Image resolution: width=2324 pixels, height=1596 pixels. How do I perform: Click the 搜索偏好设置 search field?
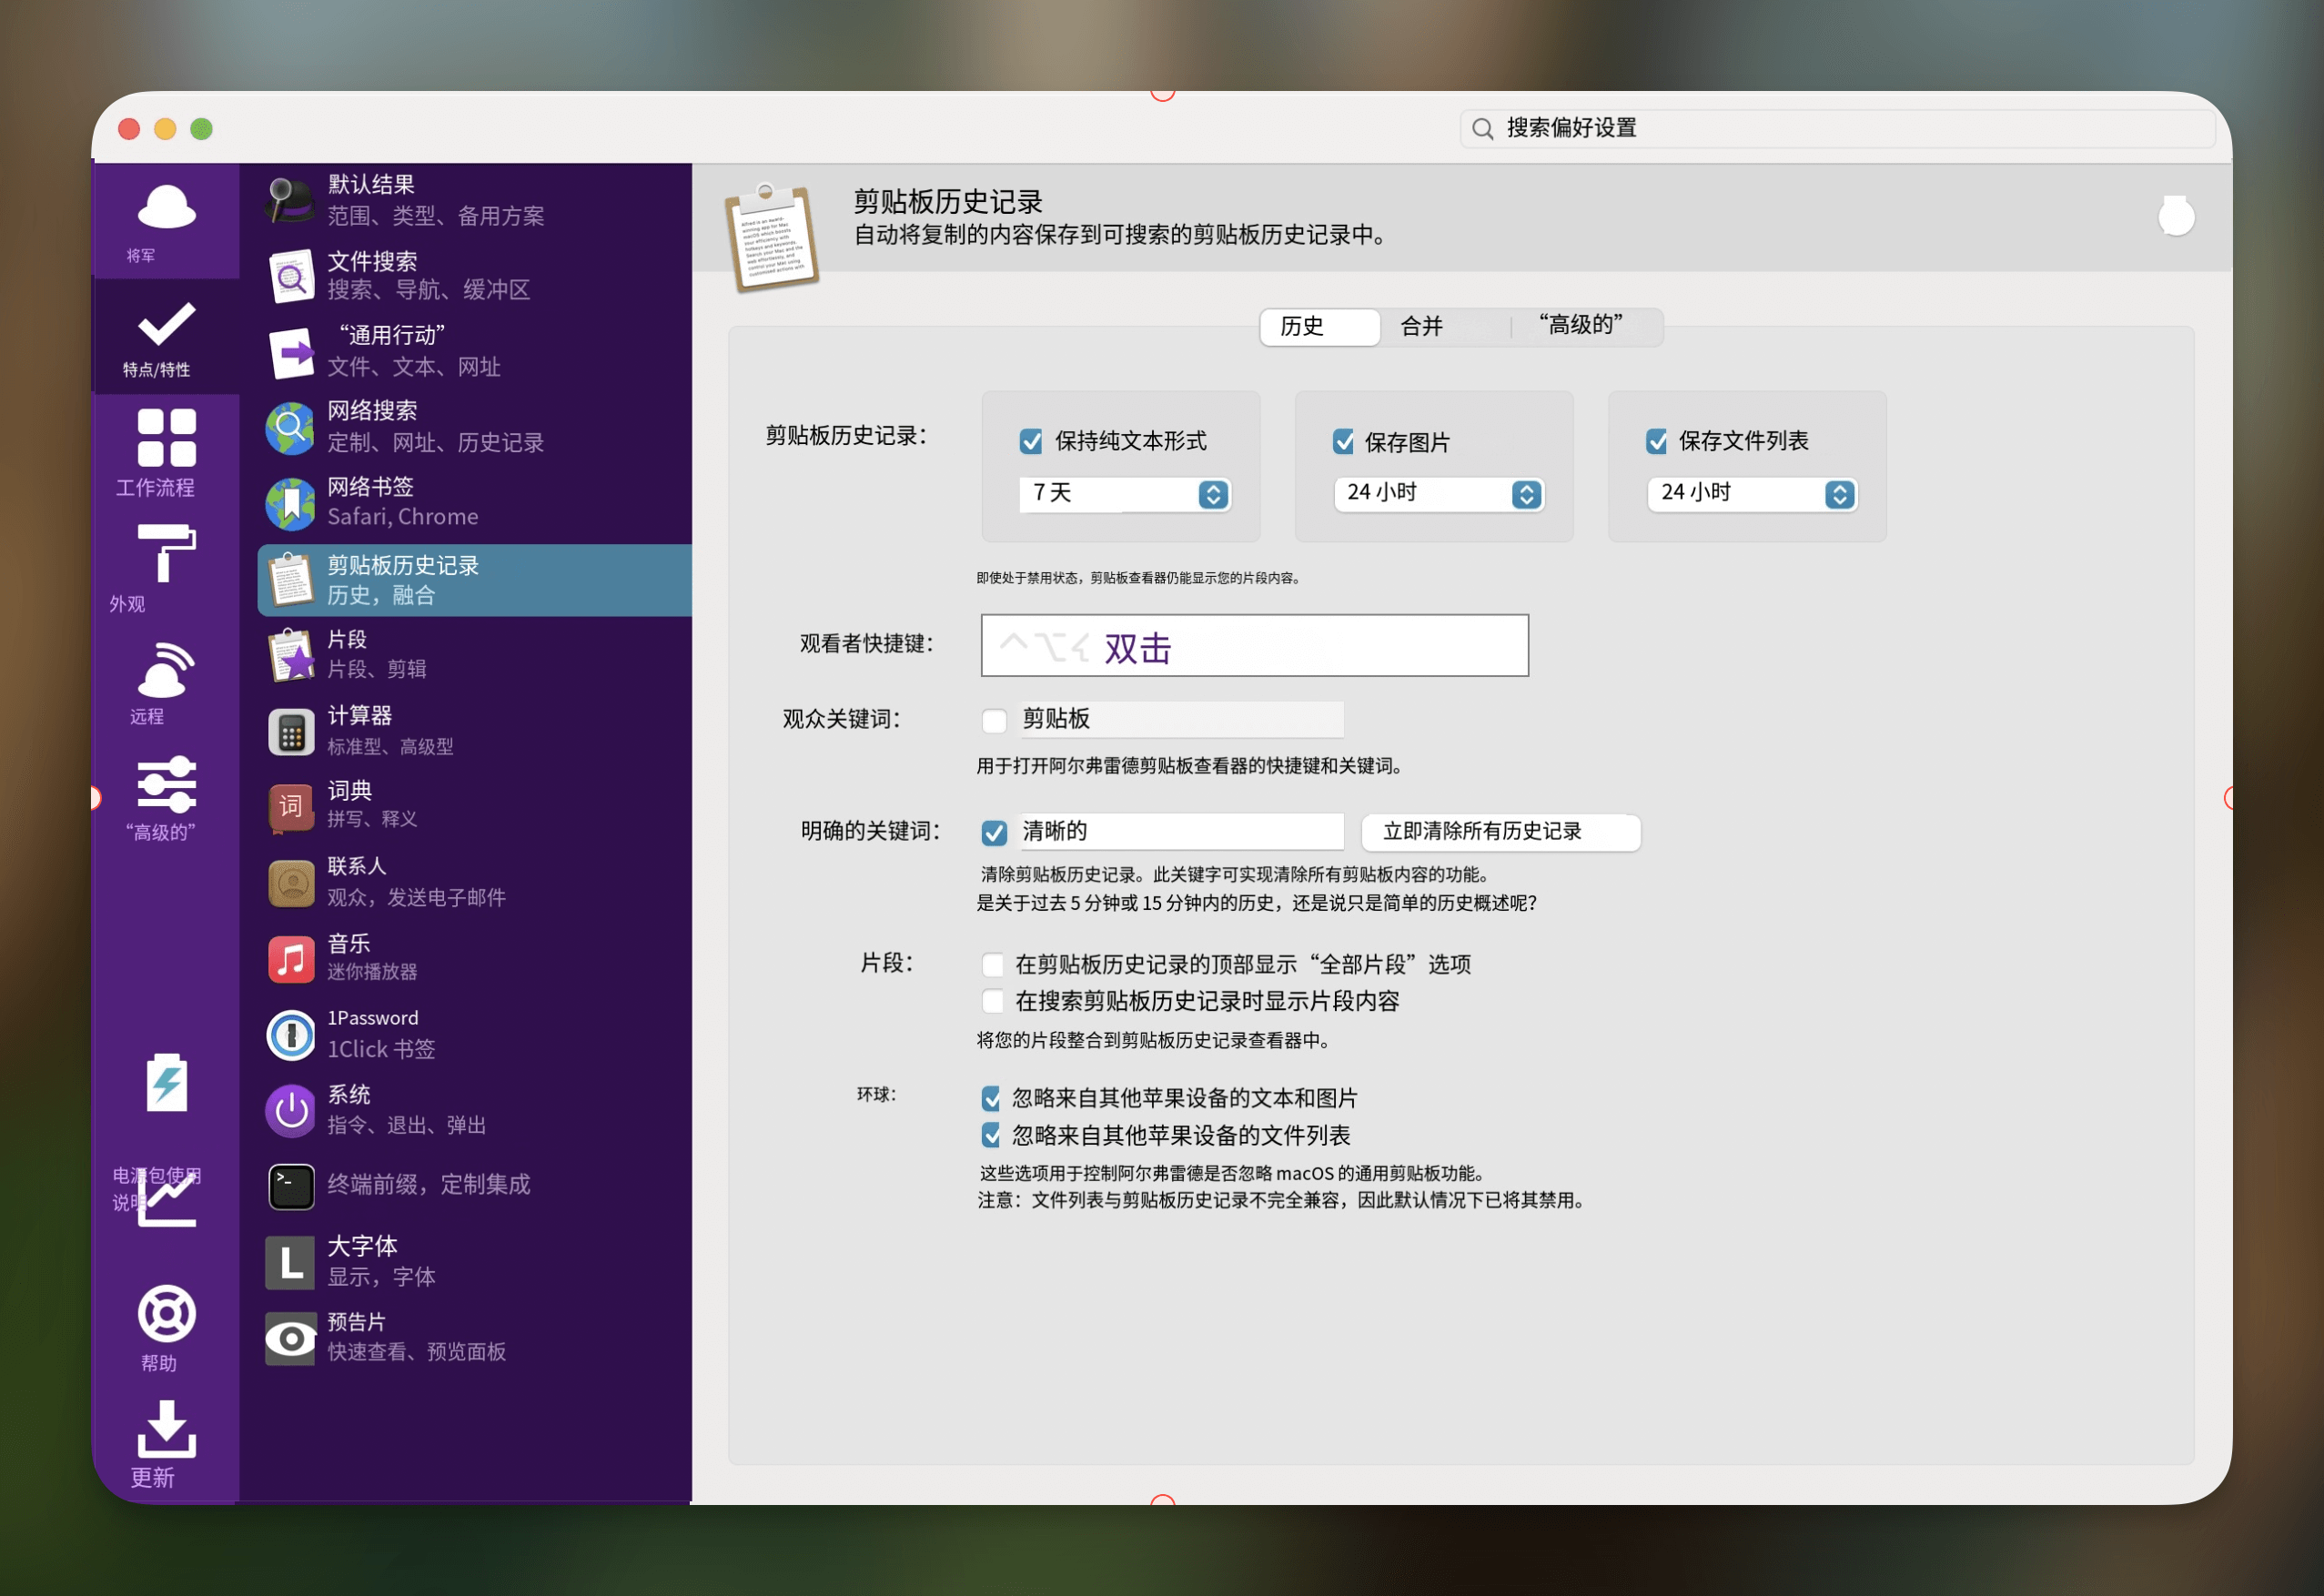[1840, 128]
